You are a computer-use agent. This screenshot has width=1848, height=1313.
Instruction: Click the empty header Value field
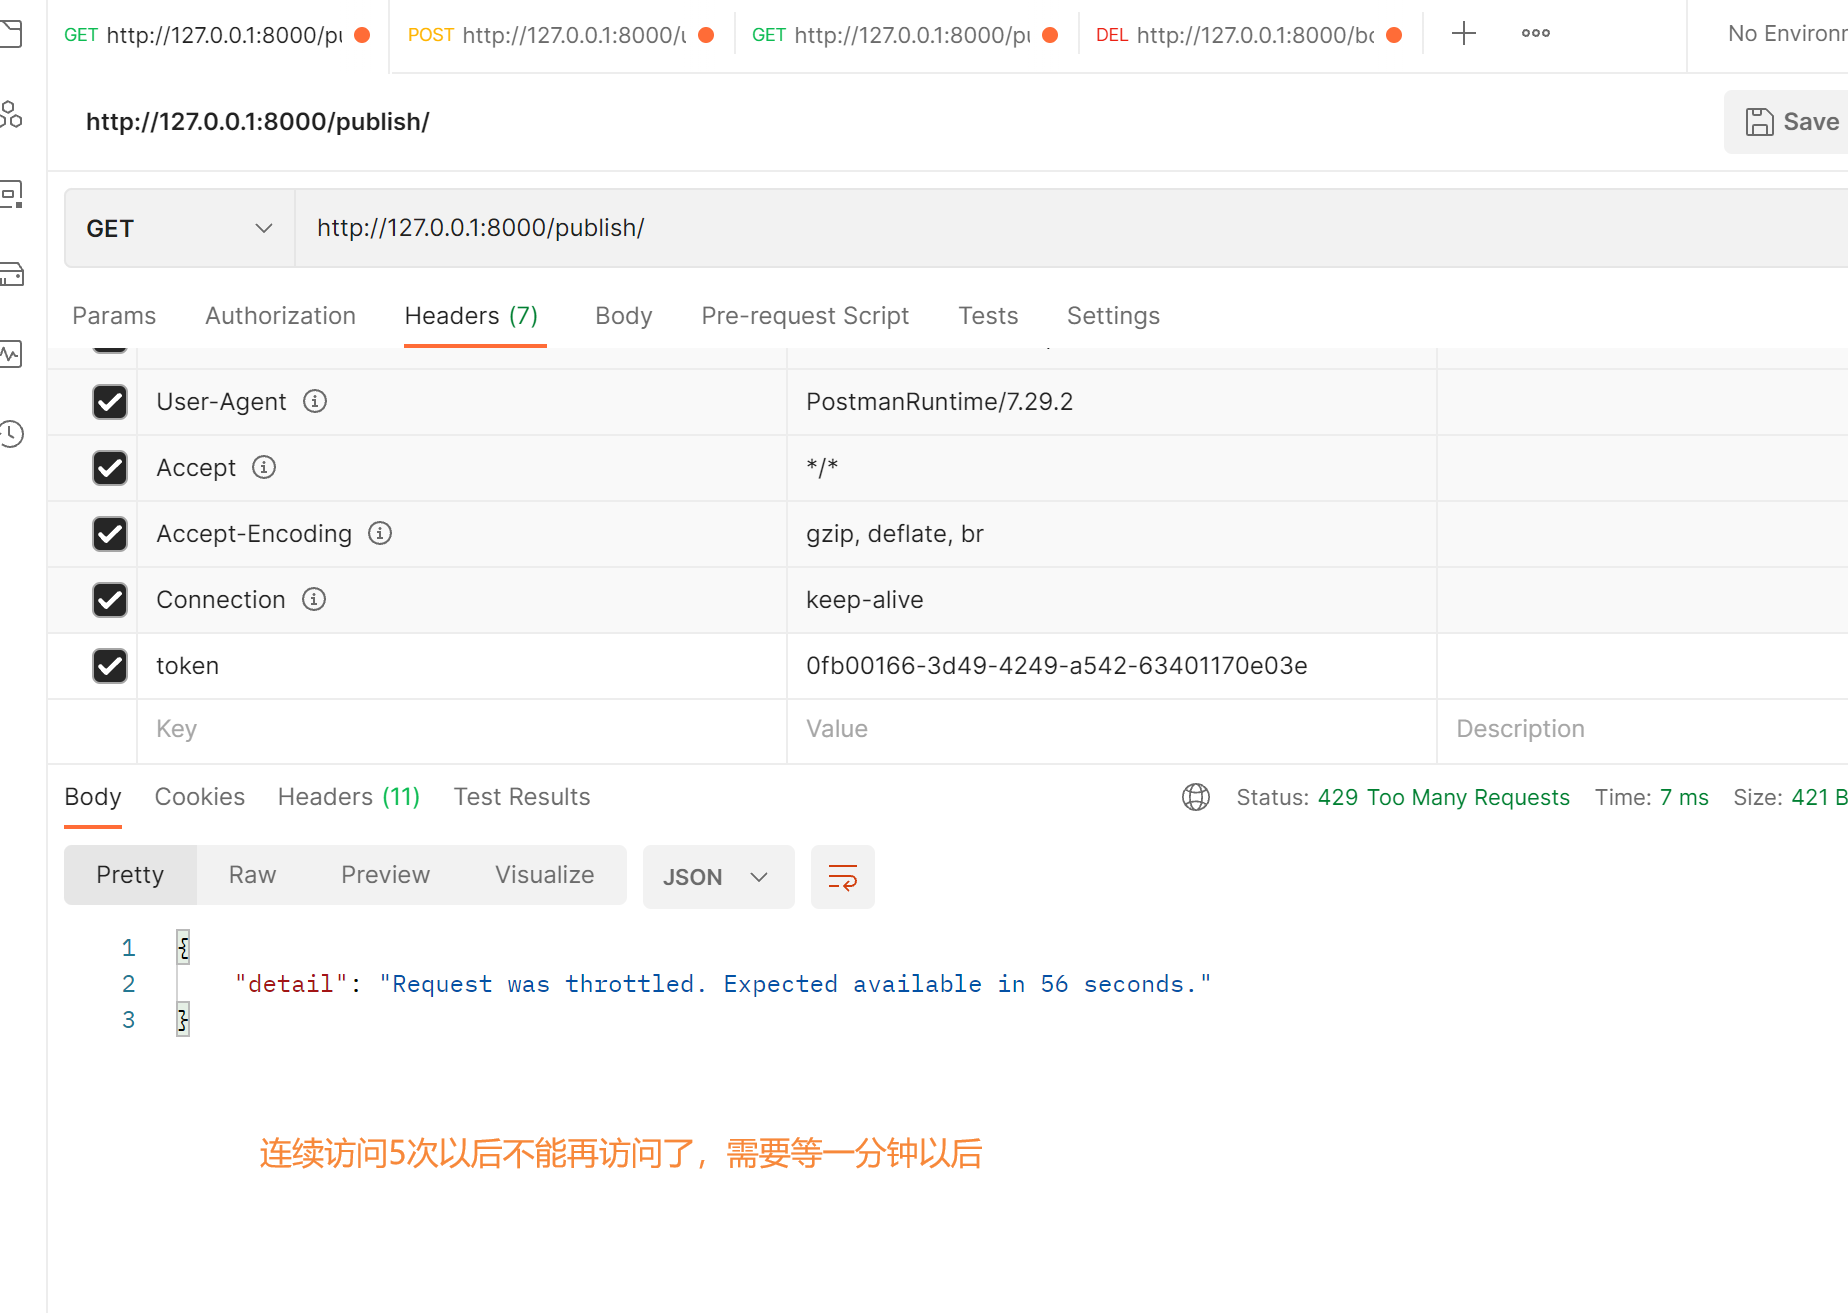click(1111, 729)
